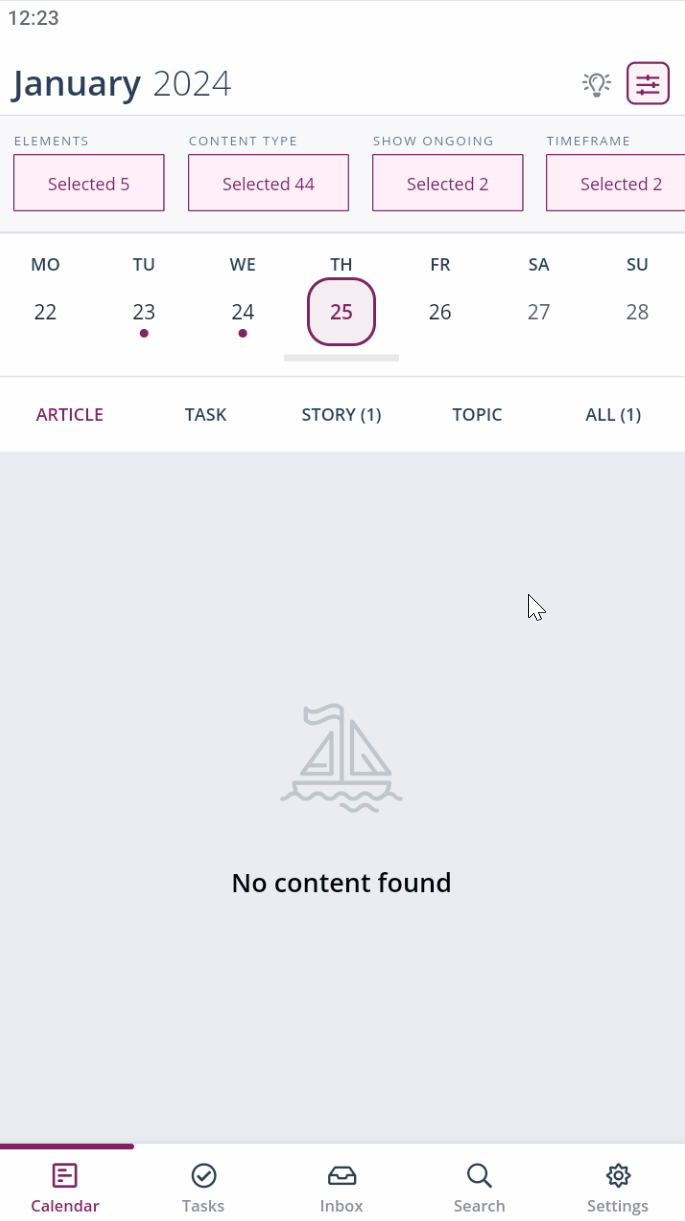The width and height of the screenshot is (685, 1221).
Task: Expand the Show Ongoing filter dropdown
Action: [x=447, y=183]
